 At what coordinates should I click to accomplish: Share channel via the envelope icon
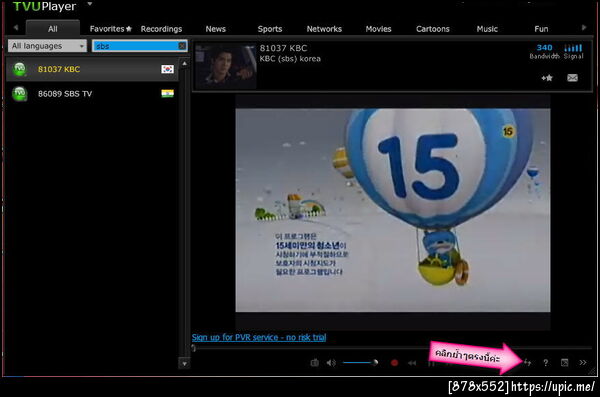pyautogui.click(x=572, y=78)
